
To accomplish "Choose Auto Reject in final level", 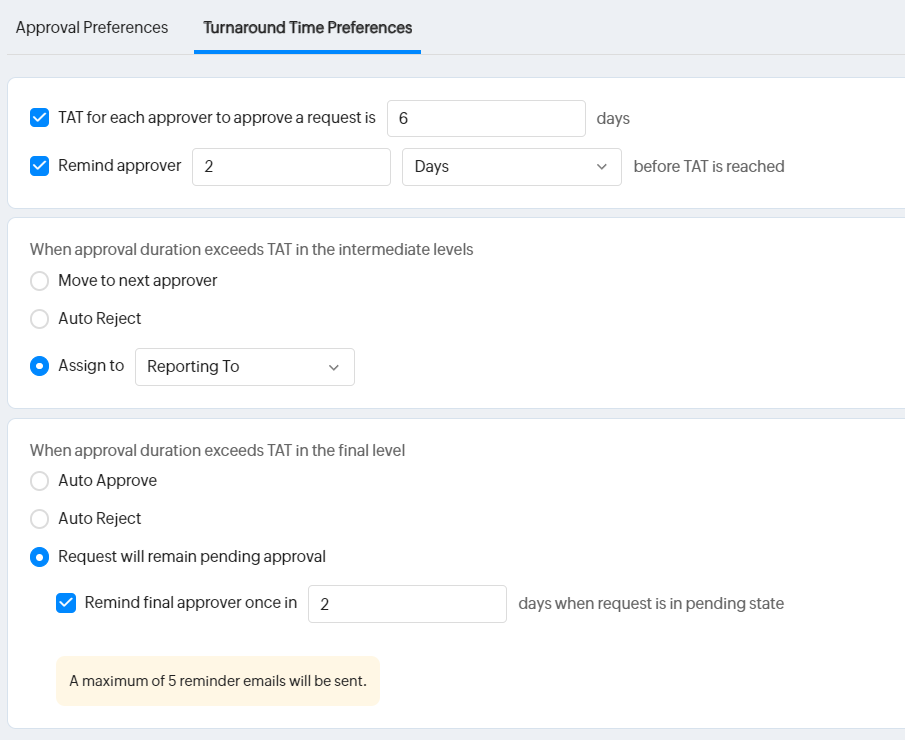I will coord(40,519).
